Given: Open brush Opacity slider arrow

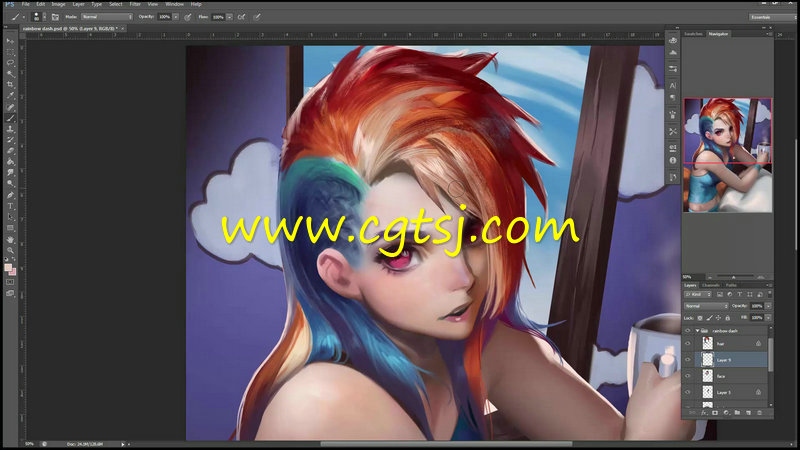Looking at the screenshot, I should (x=176, y=17).
